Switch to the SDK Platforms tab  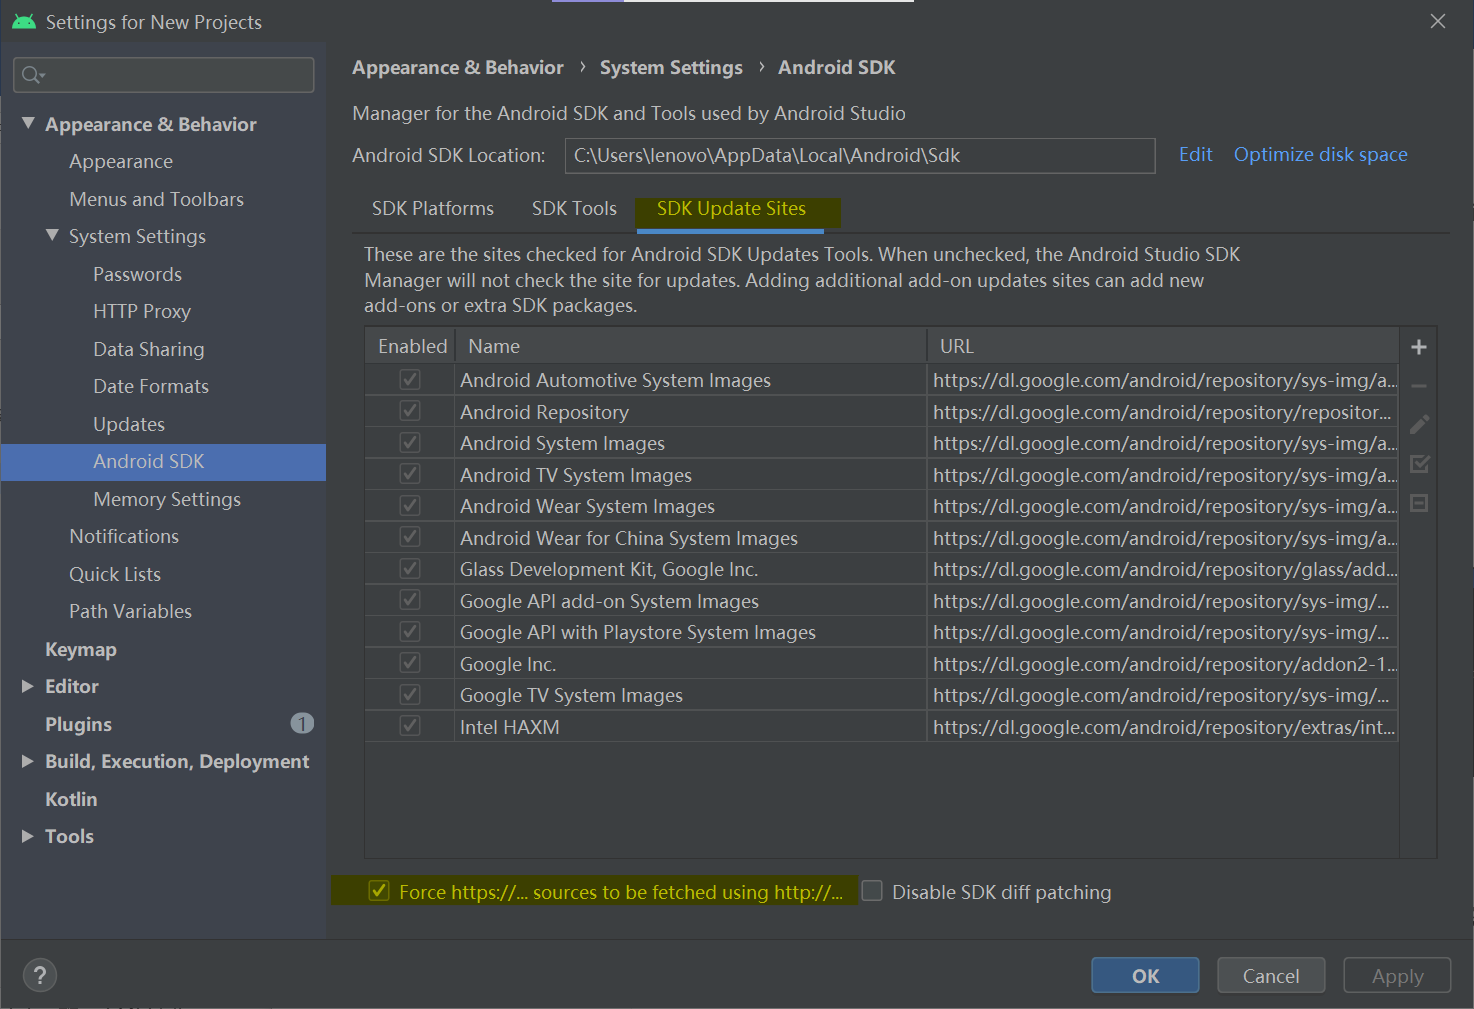(x=433, y=208)
